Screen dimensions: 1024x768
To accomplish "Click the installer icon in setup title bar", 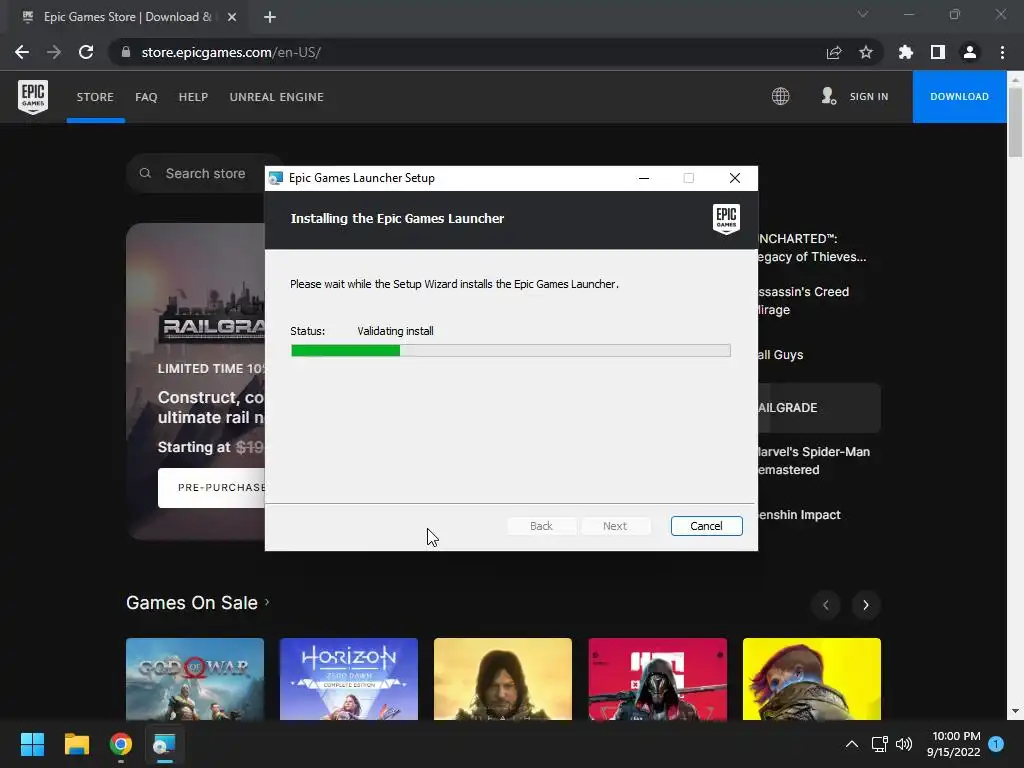I will click(276, 178).
